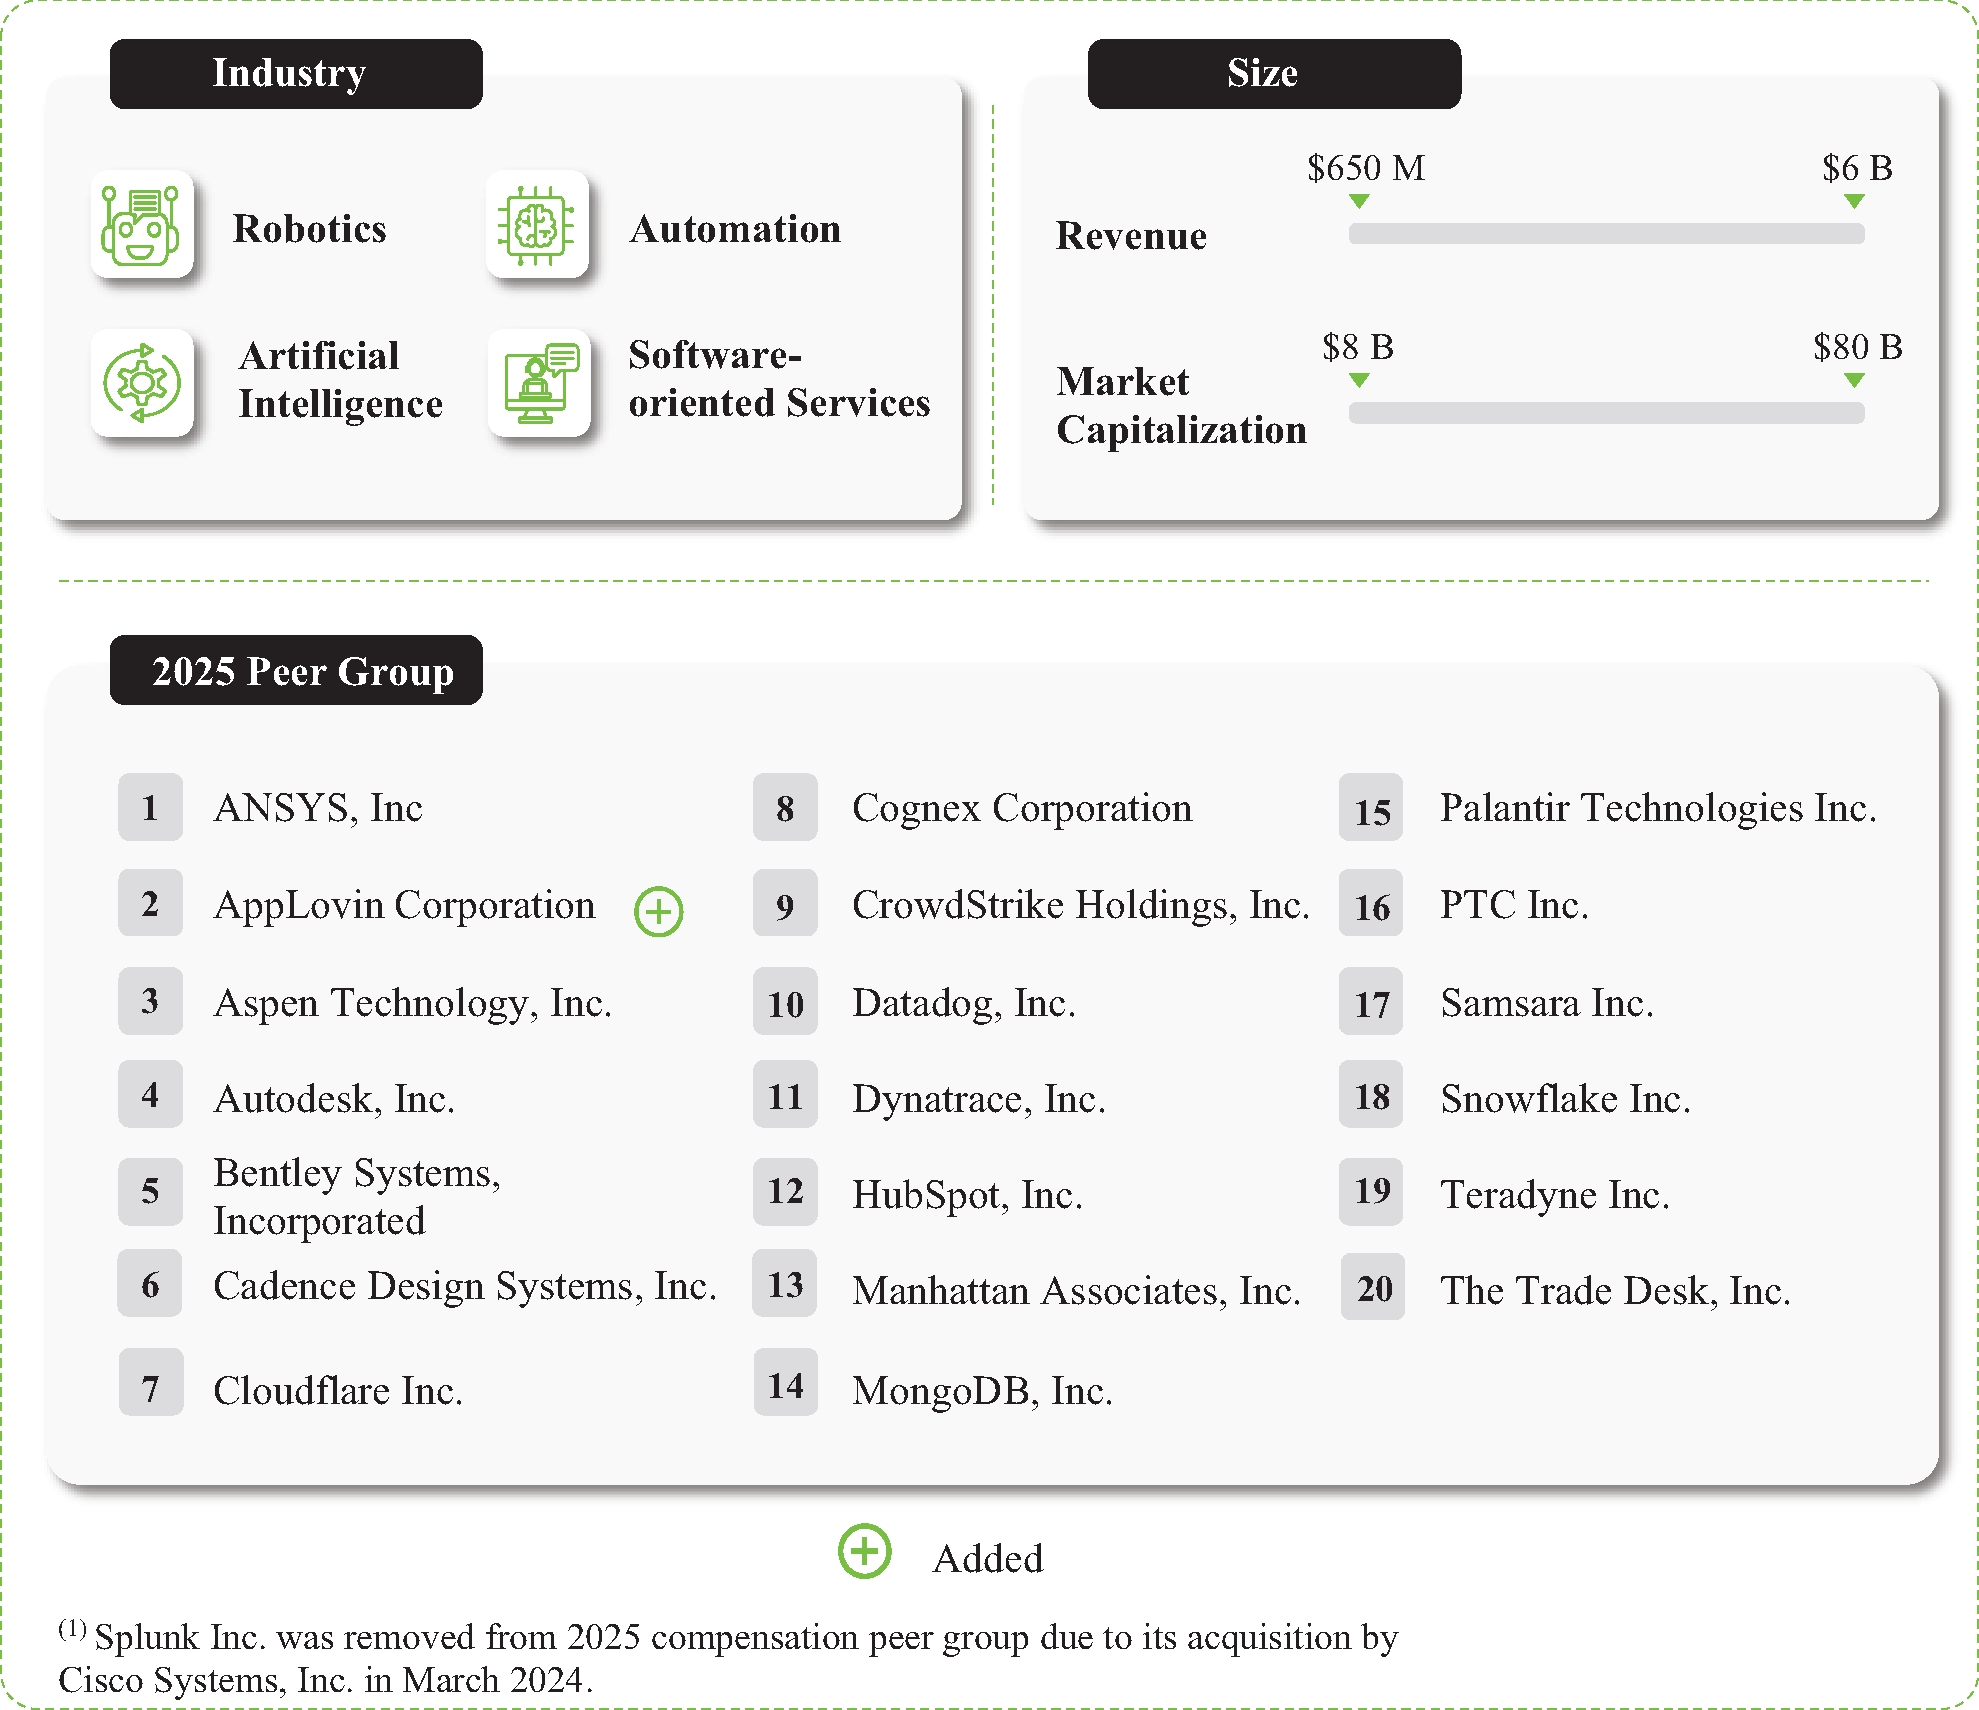Click the $8 B market cap marker
Screen dimensions: 1979x1710
click(1358, 380)
